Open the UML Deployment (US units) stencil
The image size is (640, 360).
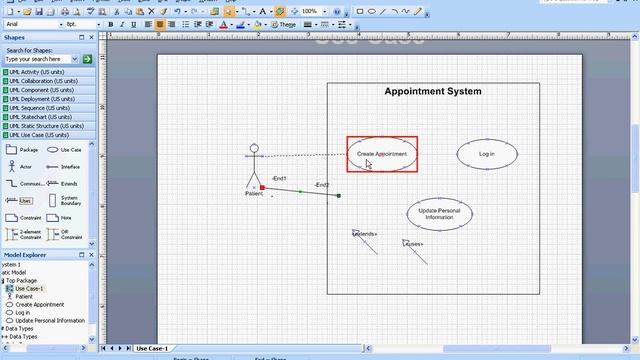tap(49, 99)
